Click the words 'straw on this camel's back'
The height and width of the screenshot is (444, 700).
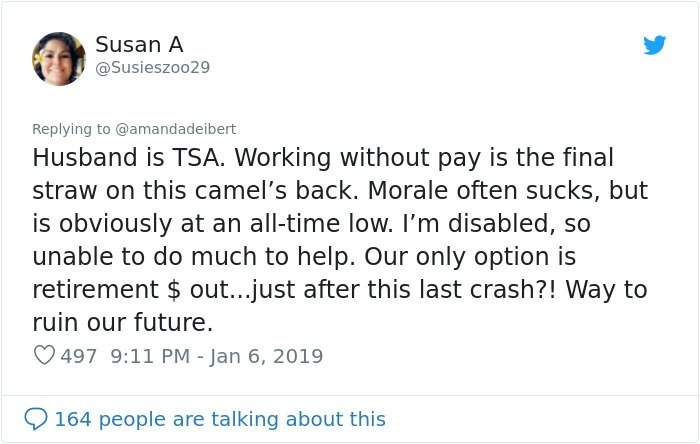pos(196,190)
